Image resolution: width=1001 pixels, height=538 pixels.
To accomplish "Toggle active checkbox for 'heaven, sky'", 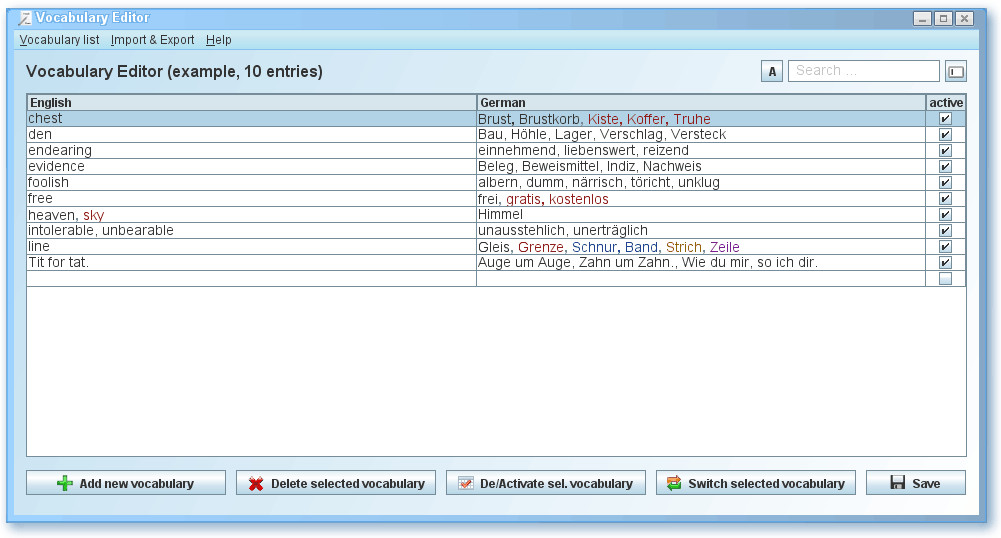I will (x=945, y=214).
